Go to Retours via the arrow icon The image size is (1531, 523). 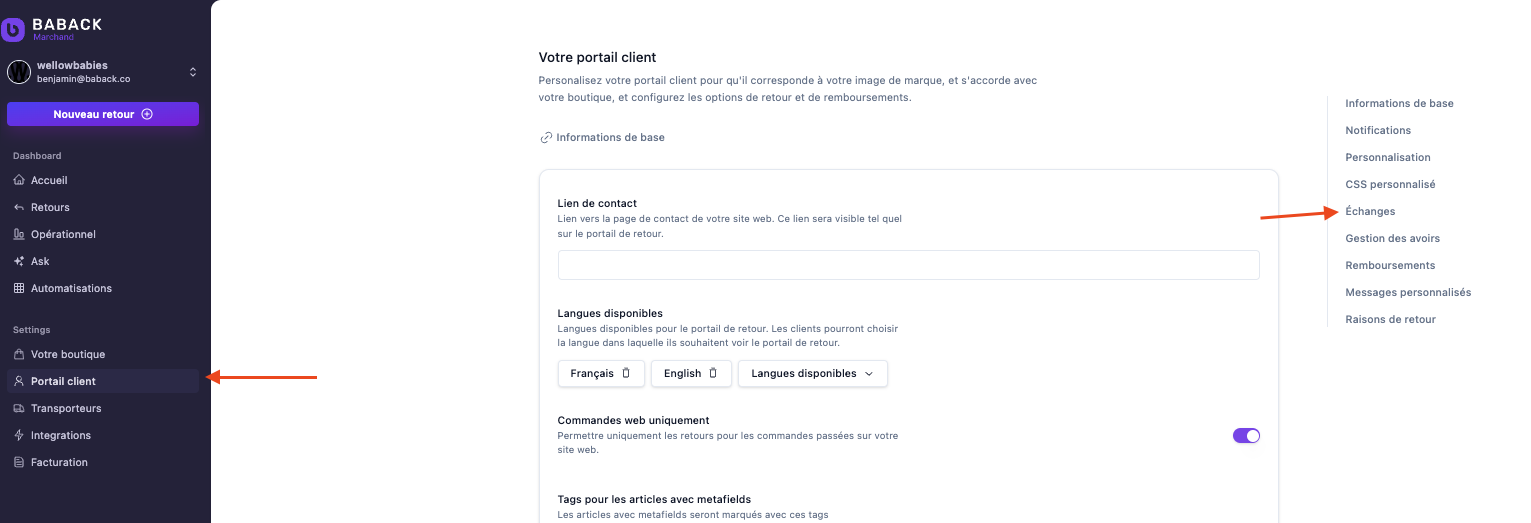coord(19,208)
